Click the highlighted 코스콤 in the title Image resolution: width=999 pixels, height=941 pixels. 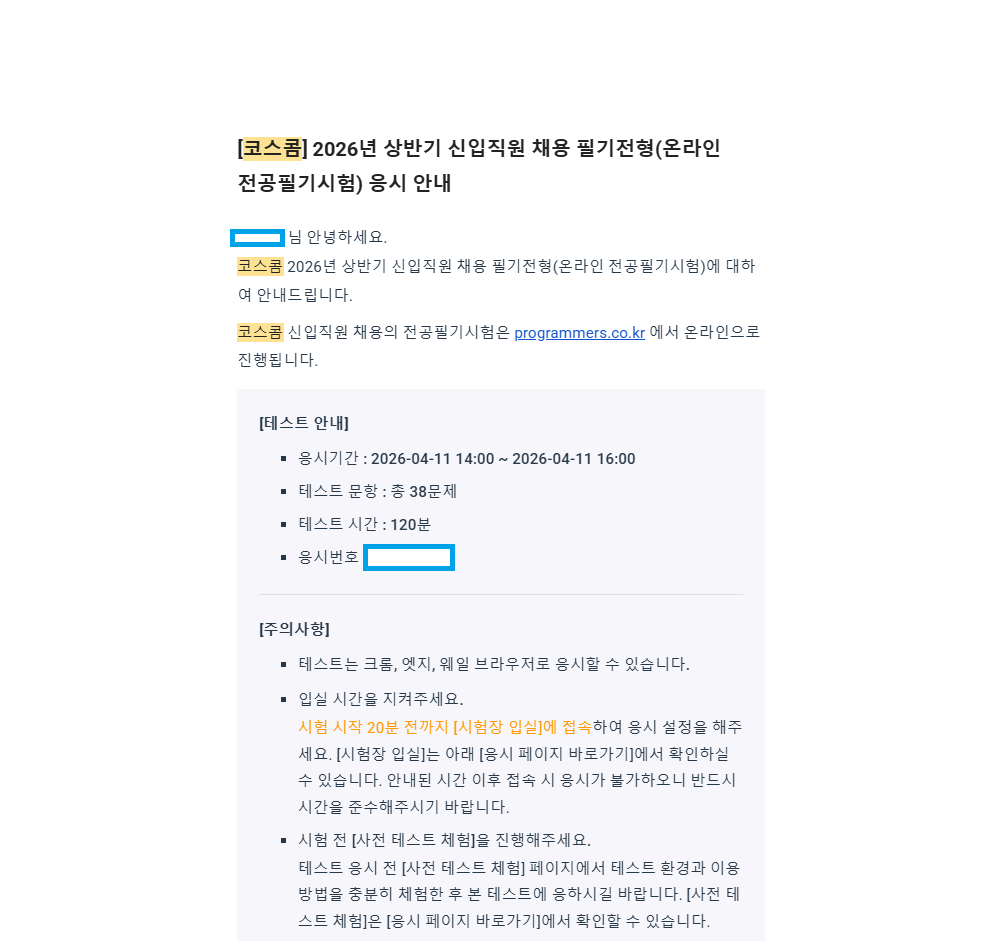tap(272, 148)
